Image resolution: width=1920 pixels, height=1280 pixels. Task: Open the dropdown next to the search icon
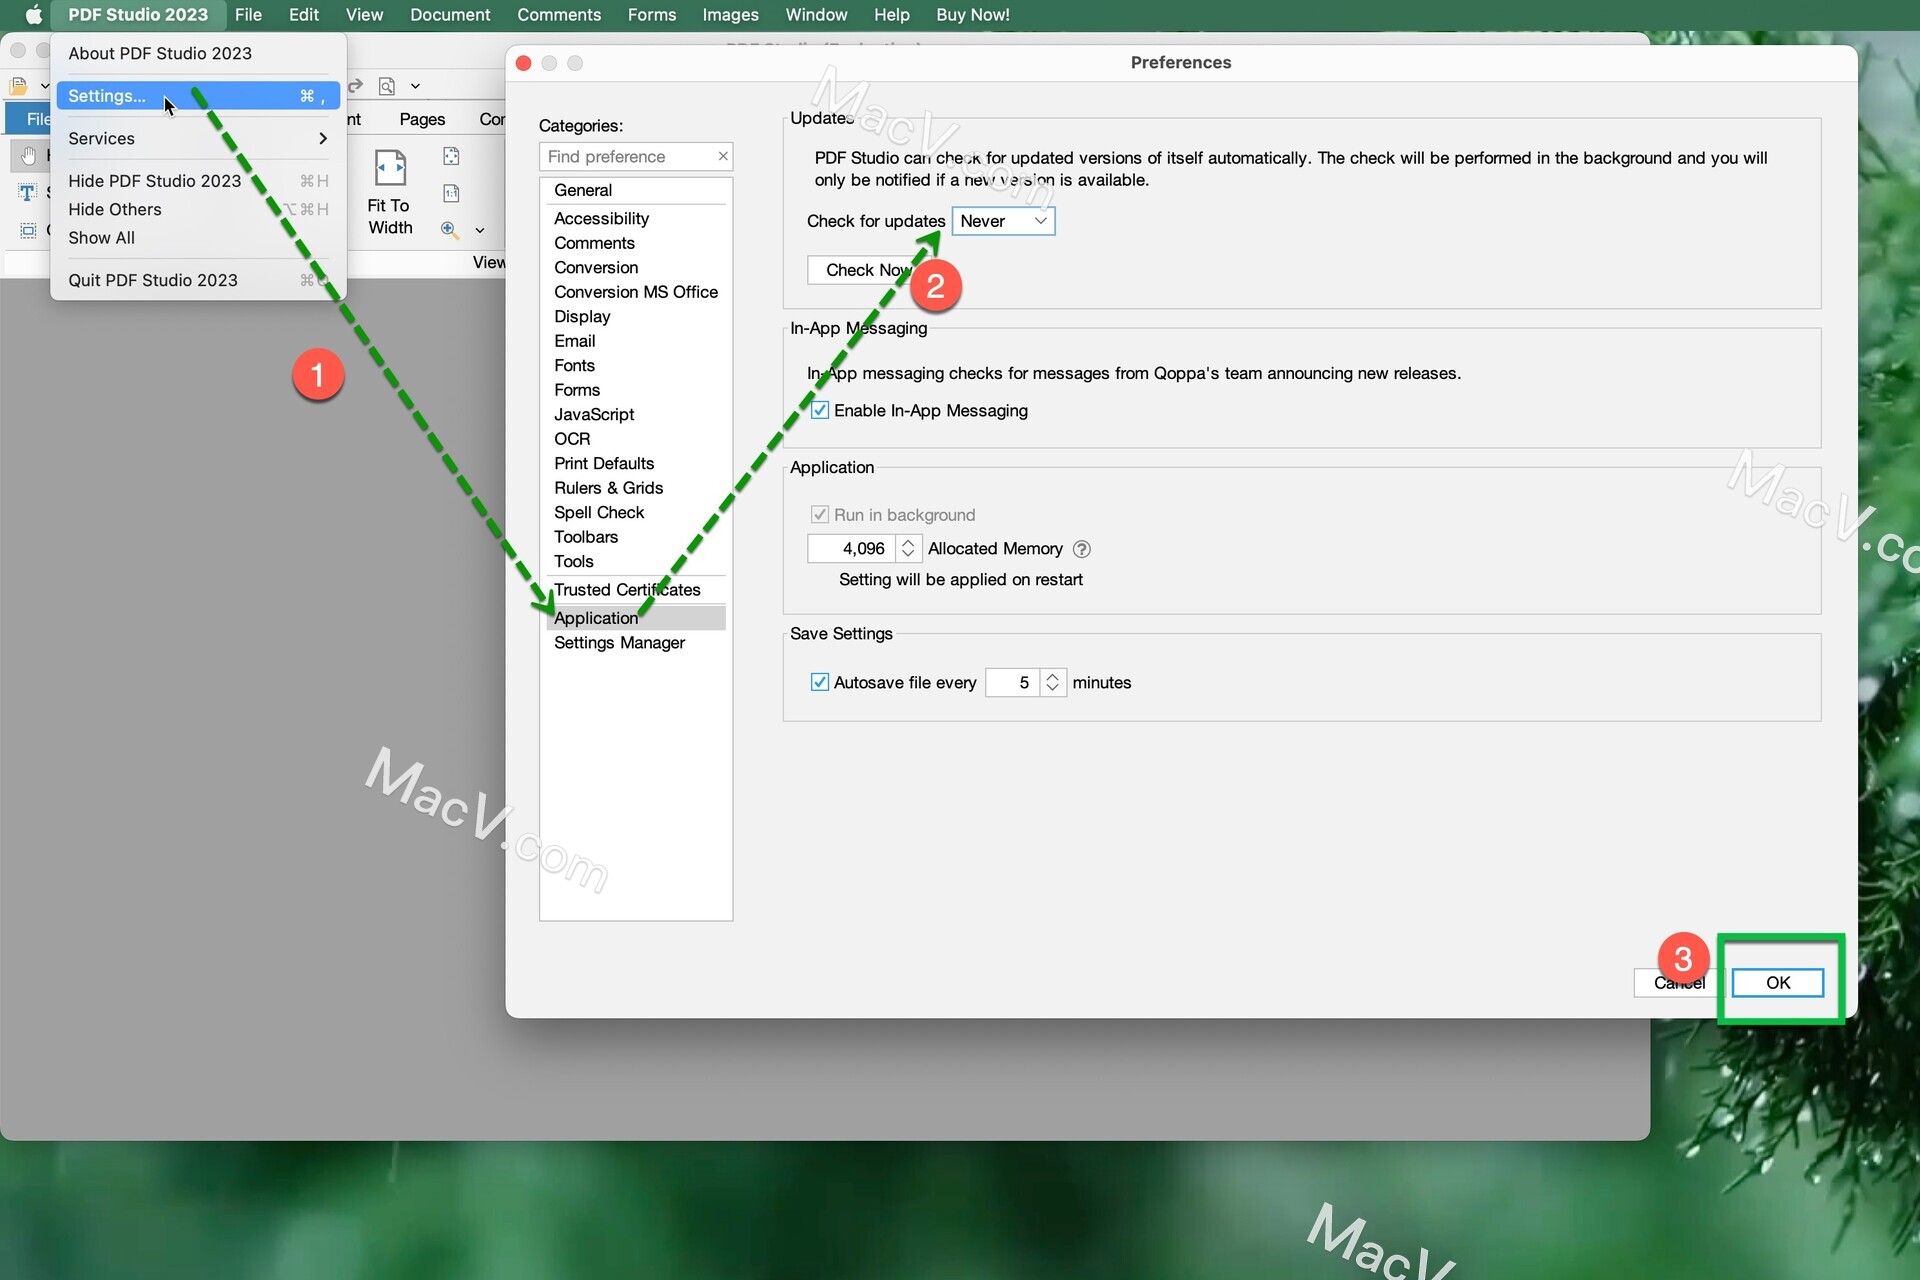pos(415,86)
